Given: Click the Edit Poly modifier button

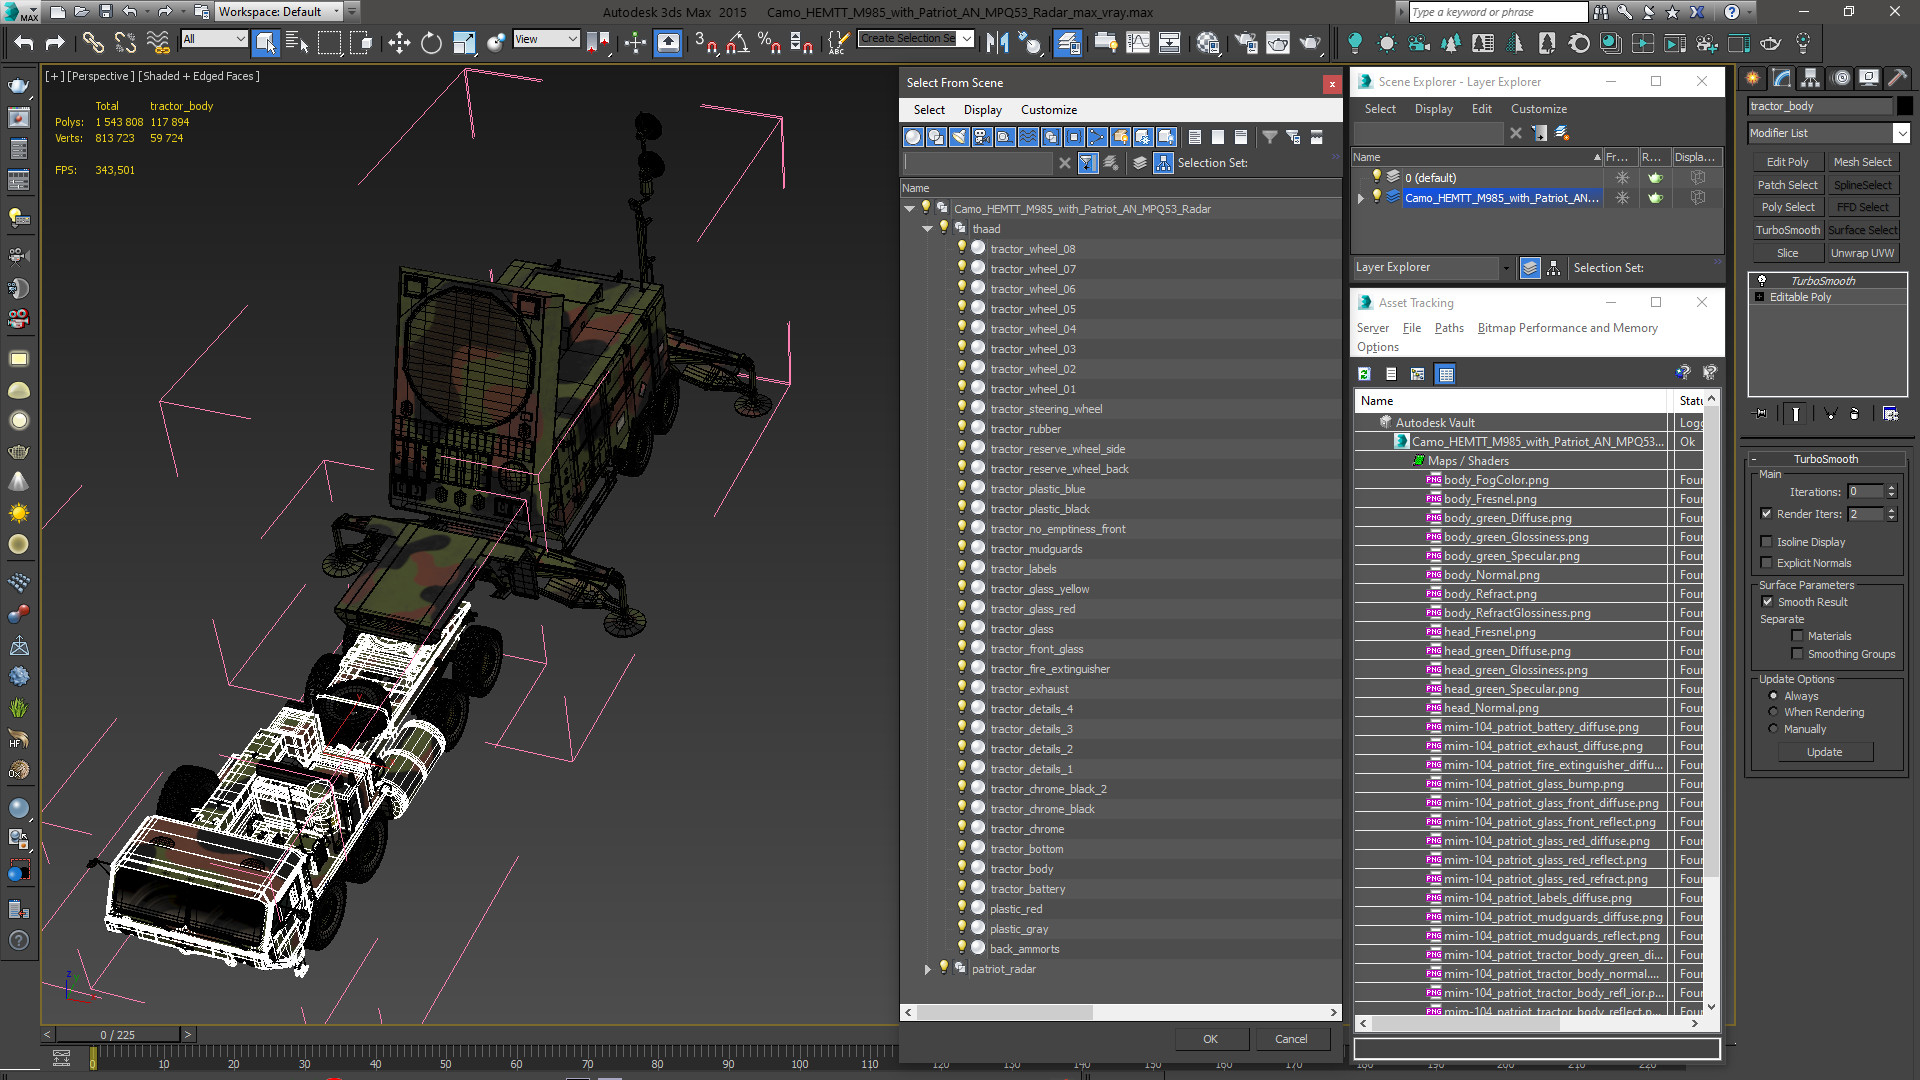Looking at the screenshot, I should pos(1787,162).
